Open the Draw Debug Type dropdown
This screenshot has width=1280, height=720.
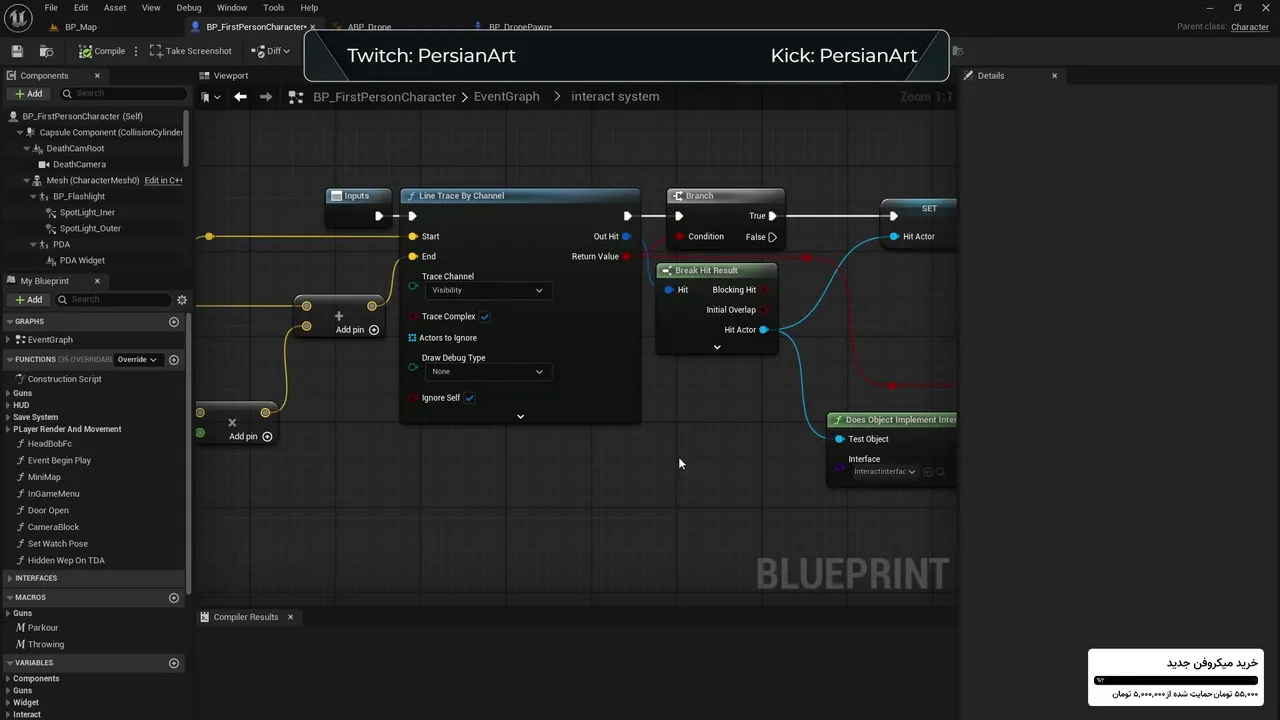pos(487,372)
